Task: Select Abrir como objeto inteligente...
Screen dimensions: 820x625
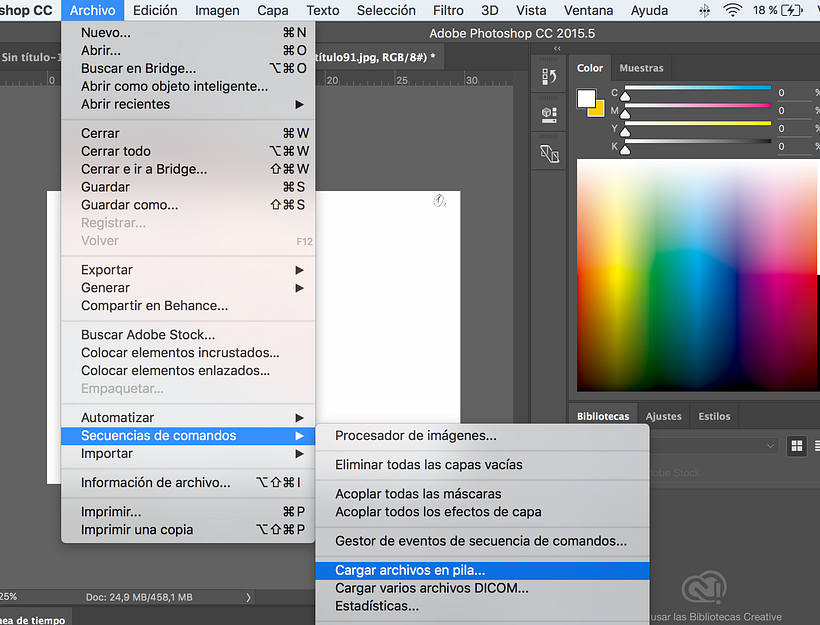Action: [x=188, y=86]
